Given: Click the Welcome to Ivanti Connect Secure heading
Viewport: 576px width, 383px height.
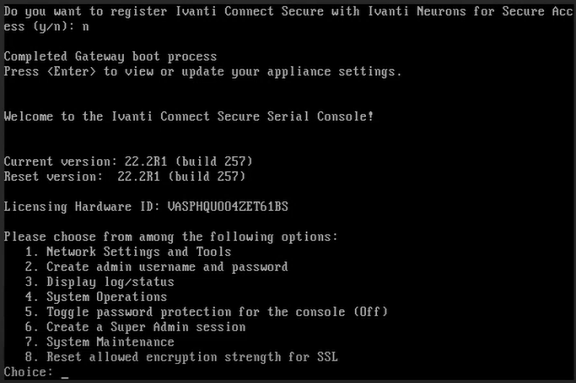Looking at the screenshot, I should [188, 116].
